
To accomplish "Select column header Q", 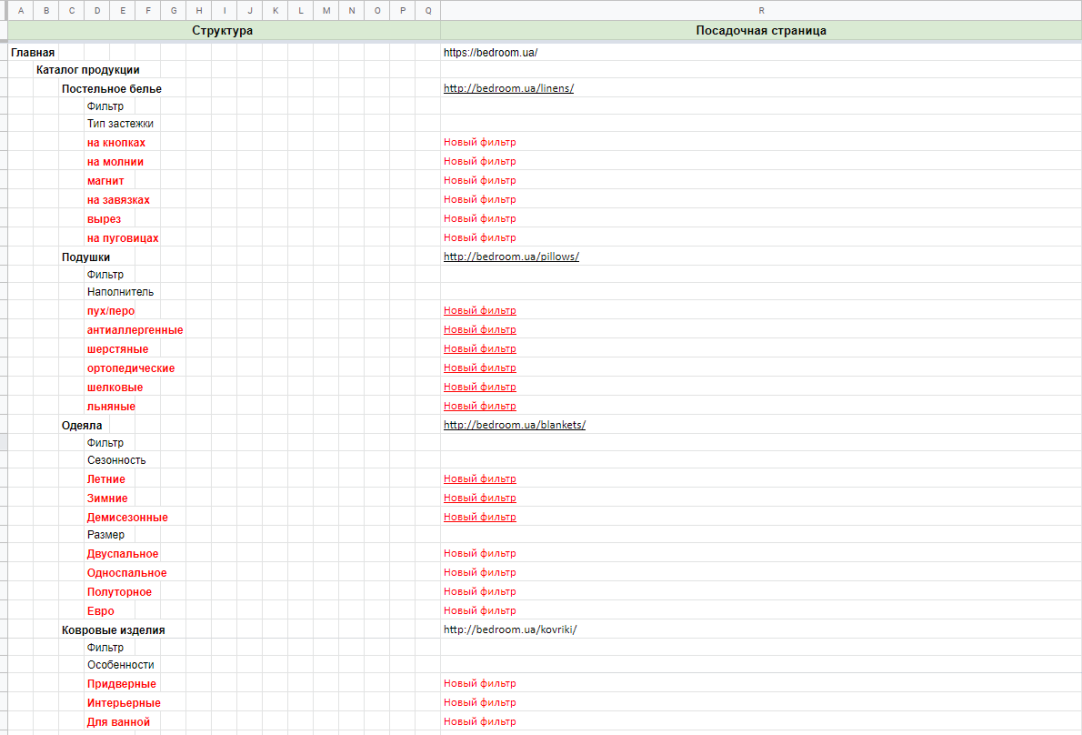I will tap(428, 10).
